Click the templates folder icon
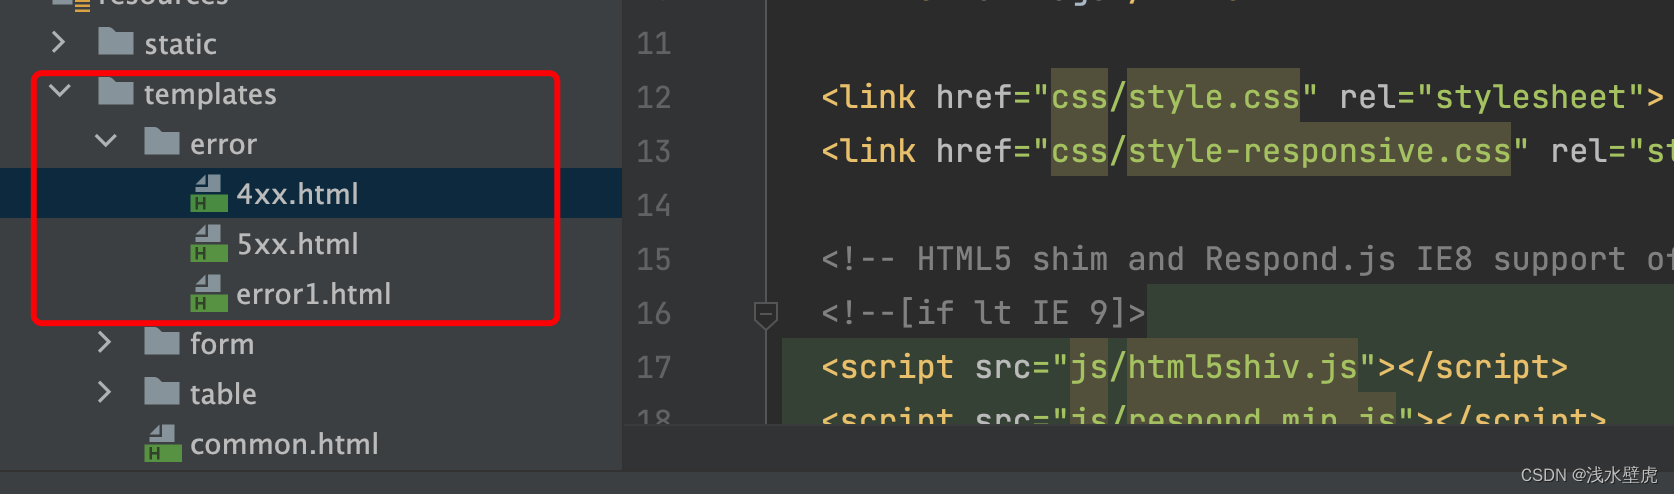1674x494 pixels. [x=116, y=92]
